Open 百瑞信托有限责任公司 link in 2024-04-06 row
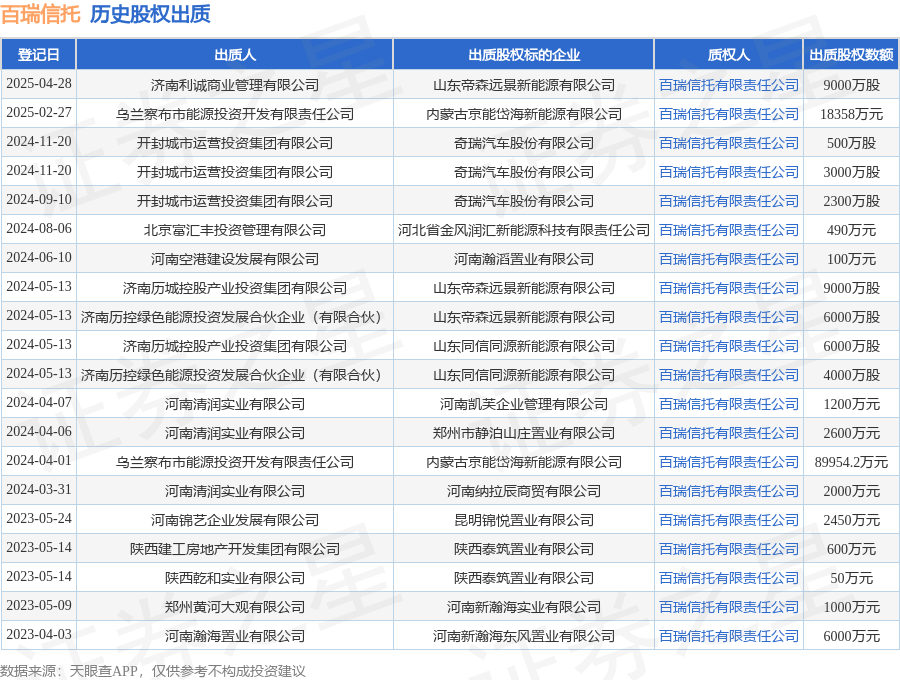Viewport: 900px width, 680px height. [x=728, y=433]
